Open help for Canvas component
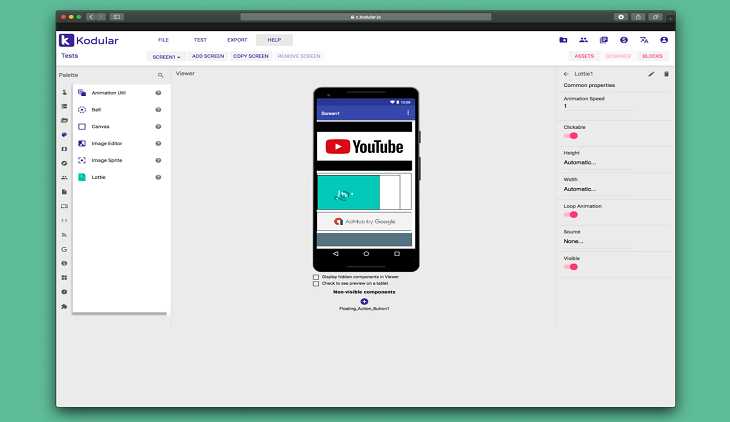The image size is (730, 422). coord(158,127)
